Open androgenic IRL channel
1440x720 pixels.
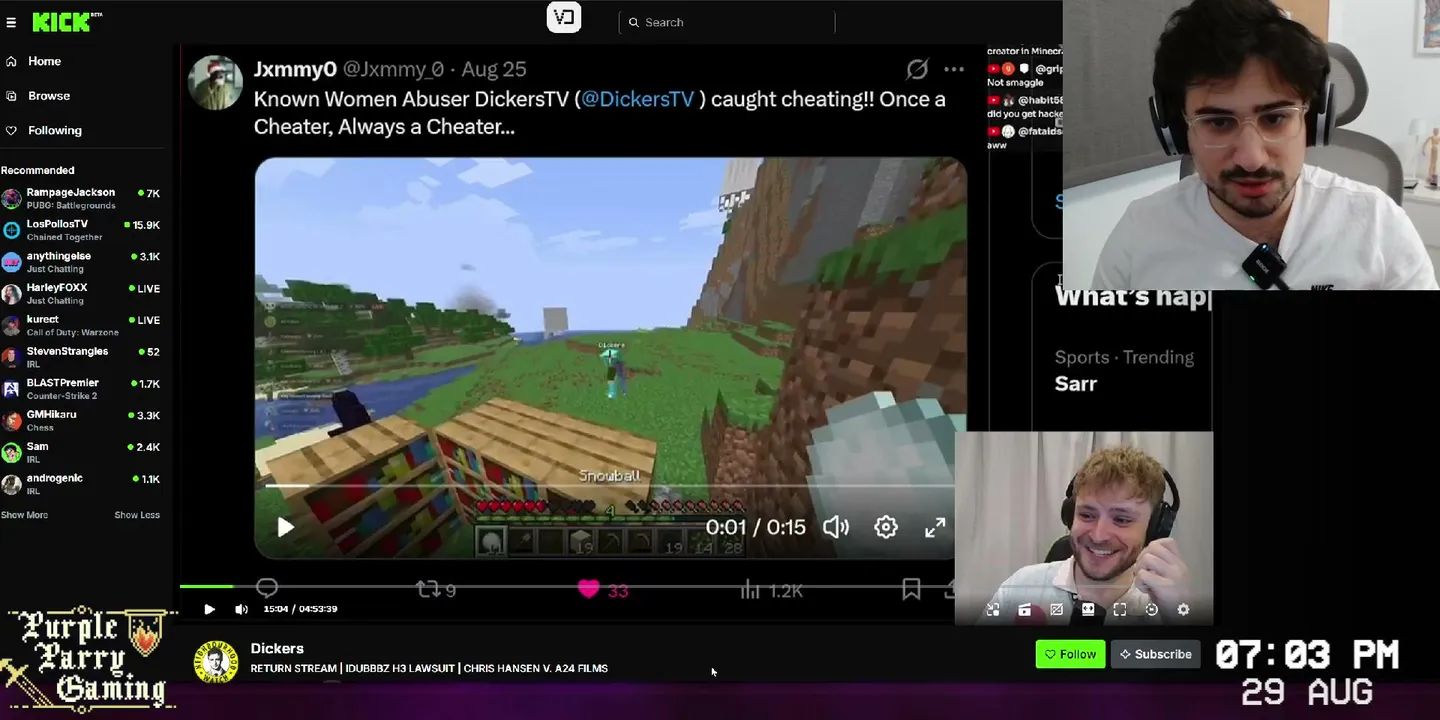[81, 484]
